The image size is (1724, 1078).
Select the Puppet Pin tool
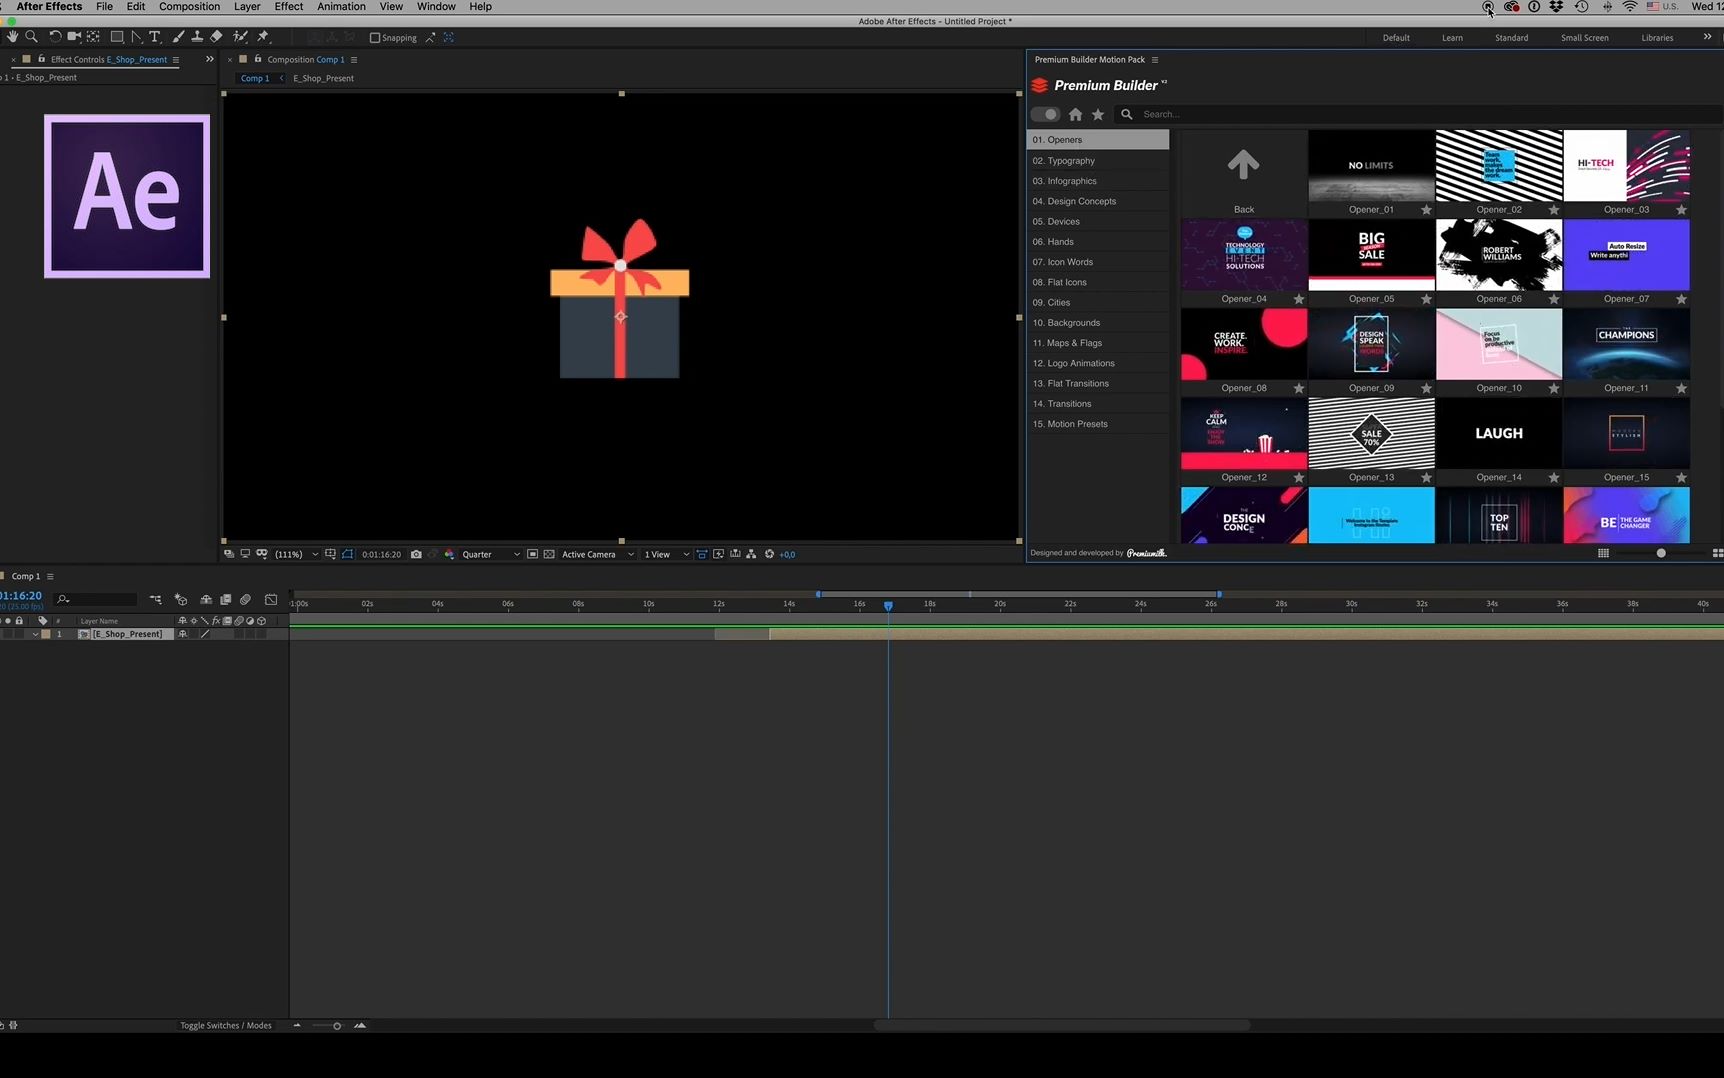[263, 37]
